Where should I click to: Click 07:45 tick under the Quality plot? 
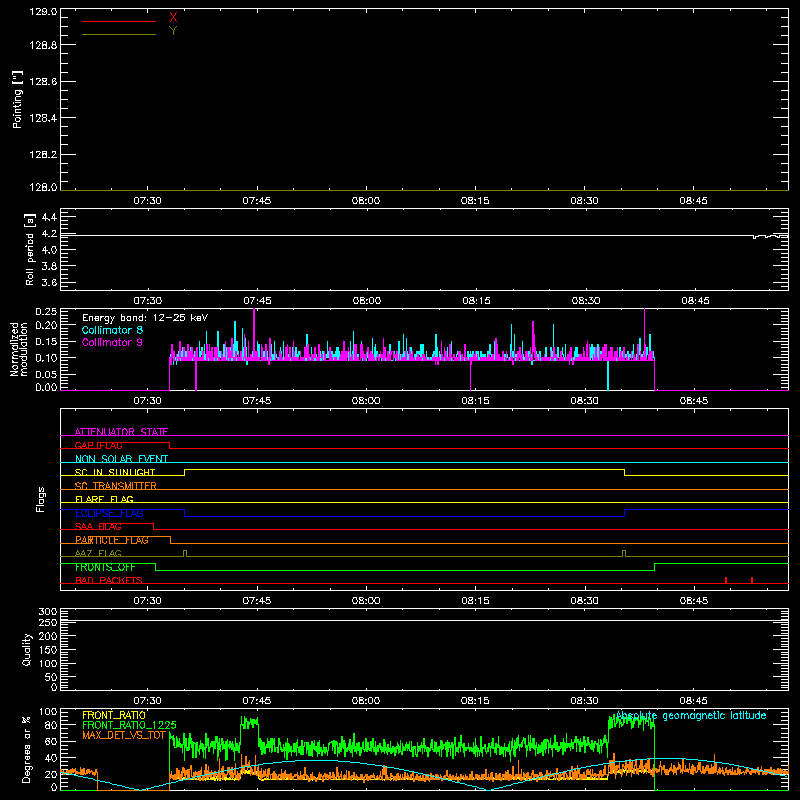click(x=257, y=701)
